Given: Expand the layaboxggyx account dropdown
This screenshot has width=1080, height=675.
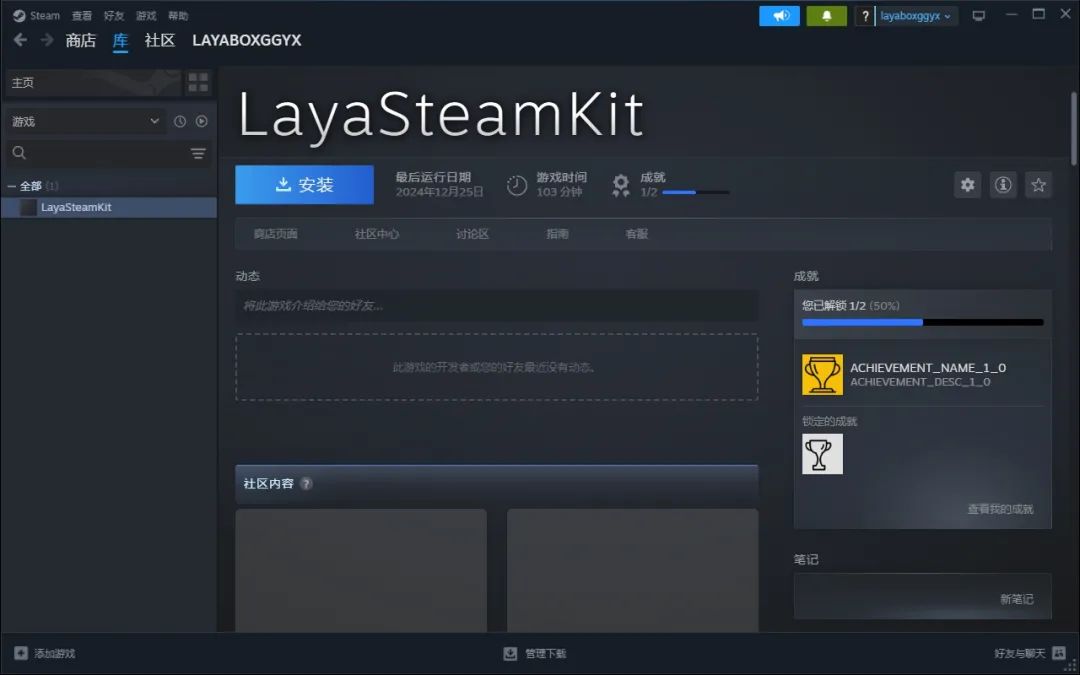Looking at the screenshot, I should pyautogui.click(x=916, y=16).
